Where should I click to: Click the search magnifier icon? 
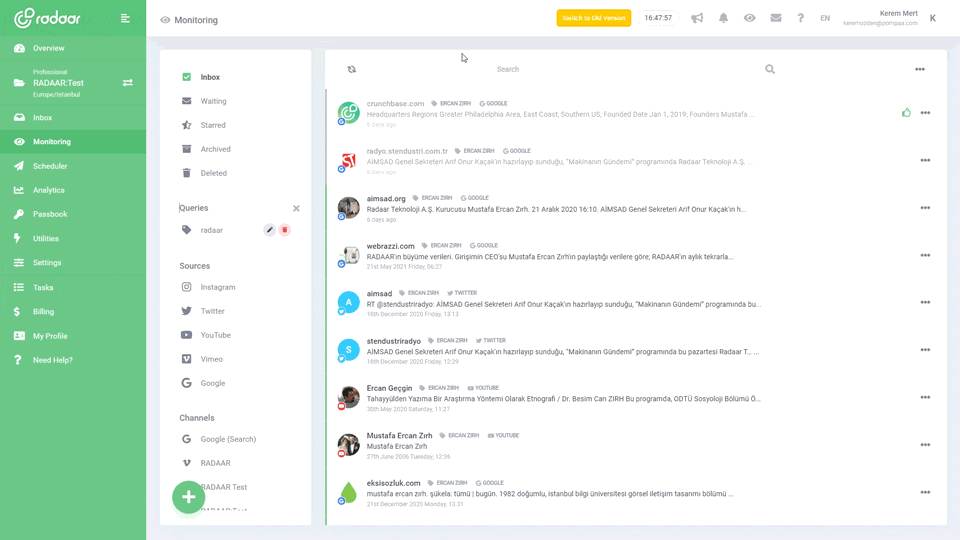coord(770,70)
